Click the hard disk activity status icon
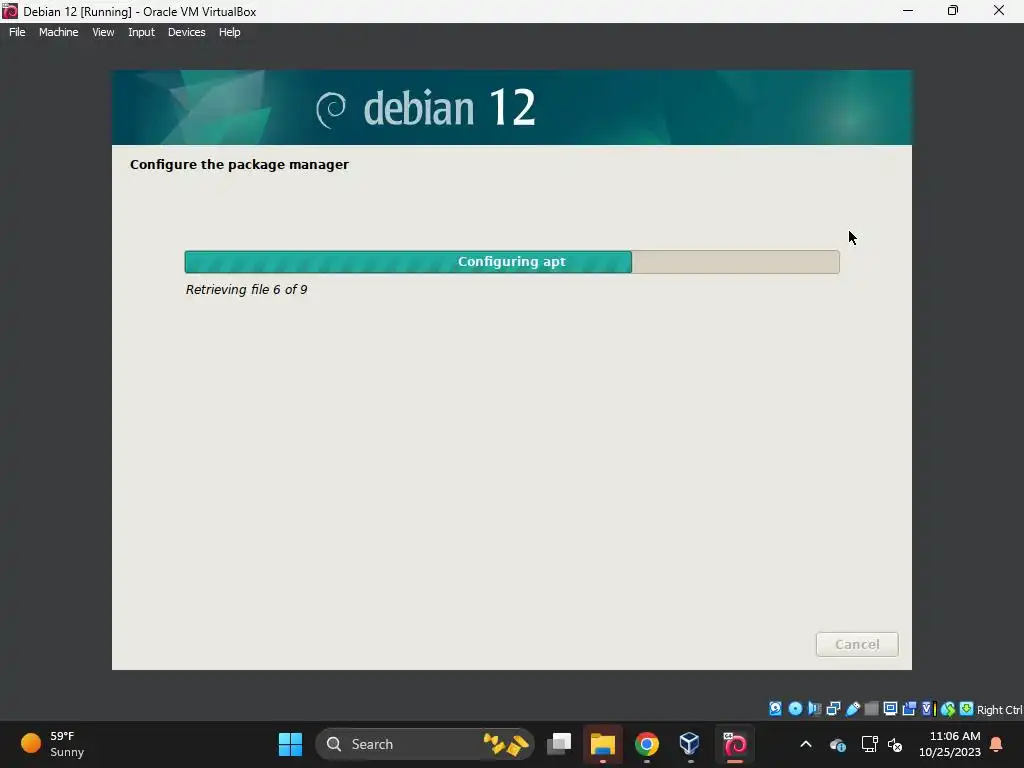Viewport: 1024px width, 768px height. point(775,709)
